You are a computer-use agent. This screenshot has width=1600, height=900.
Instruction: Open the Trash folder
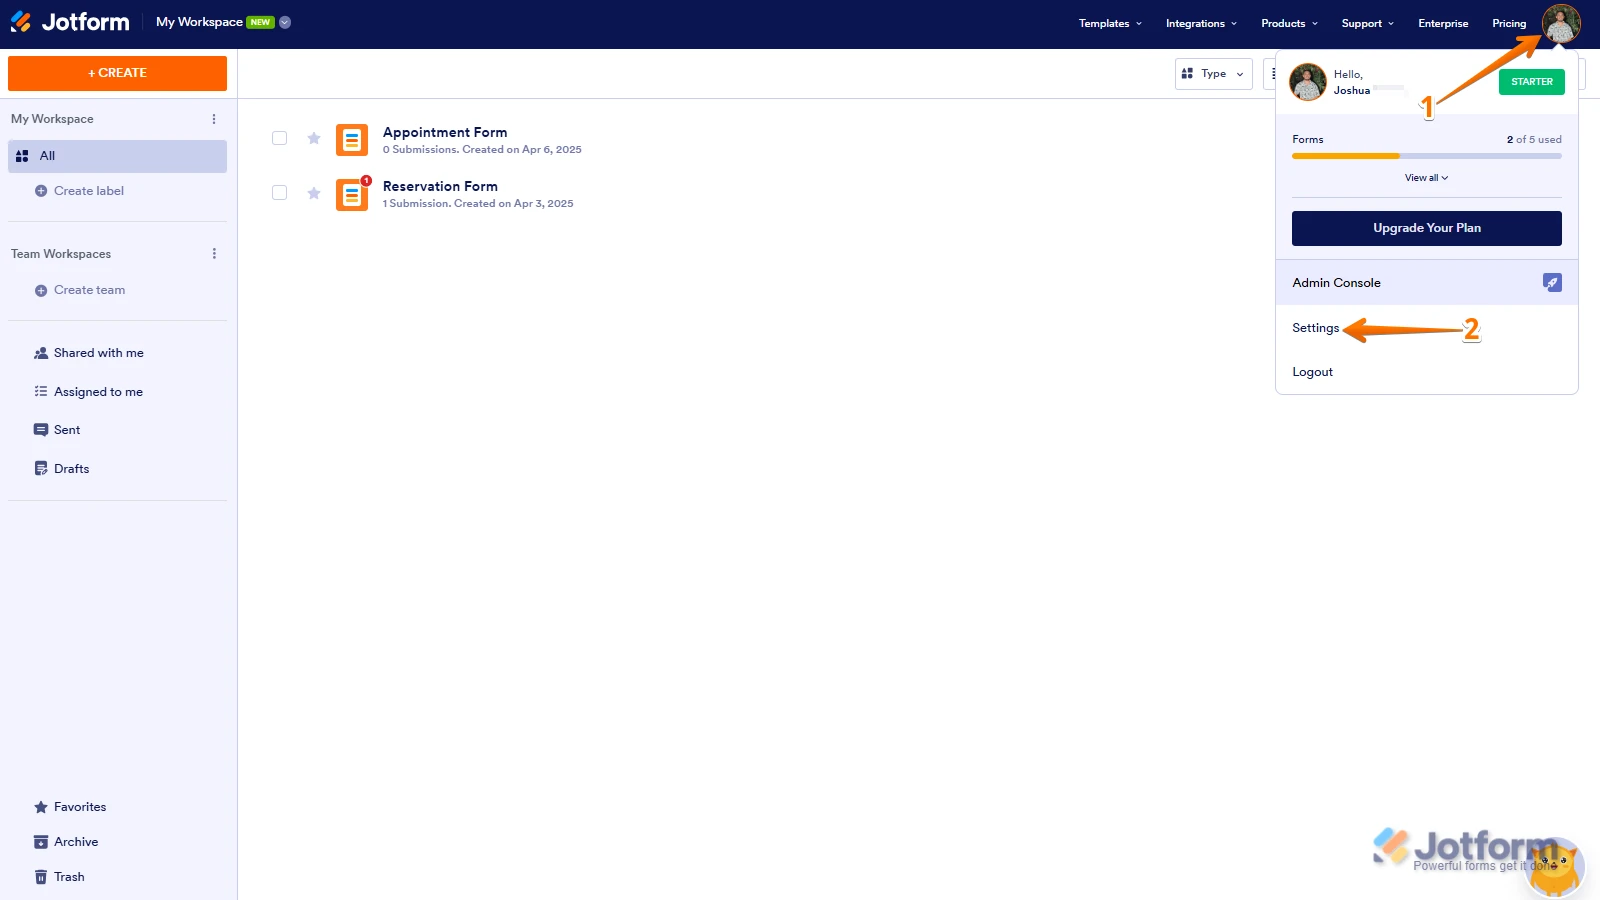70,876
